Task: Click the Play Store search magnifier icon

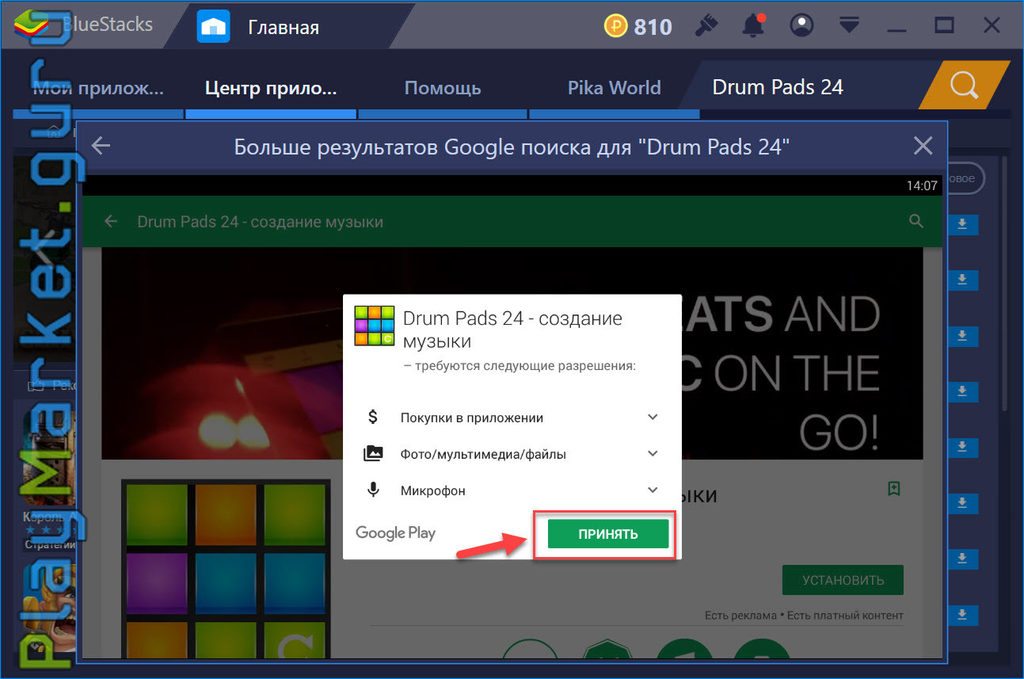Action: pyautogui.click(x=916, y=221)
